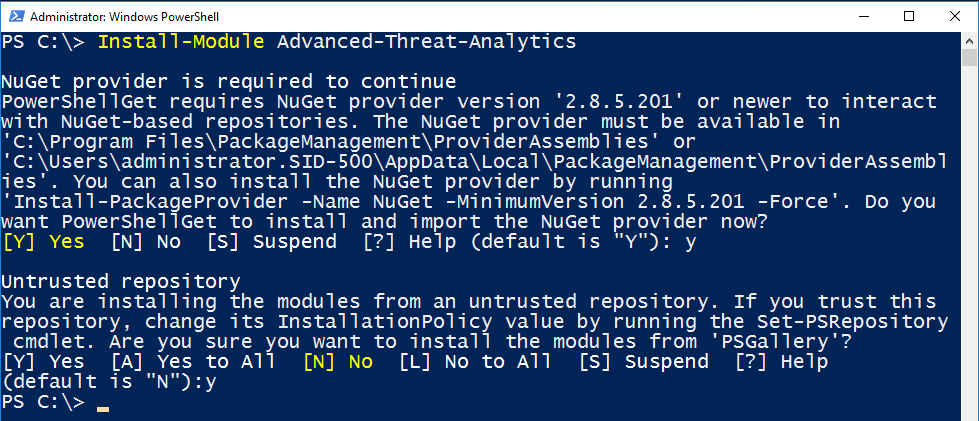979x421 pixels.
Task: Close the Administrator PowerShell window
Action: click(955, 15)
